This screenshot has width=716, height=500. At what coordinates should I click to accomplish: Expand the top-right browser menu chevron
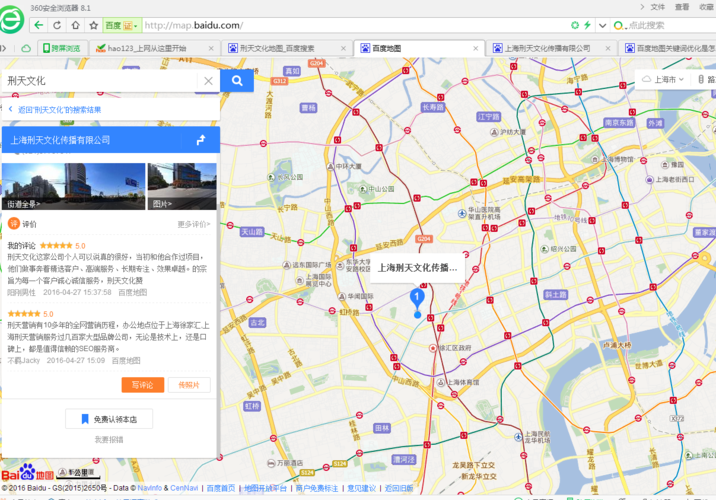[x=642, y=7]
